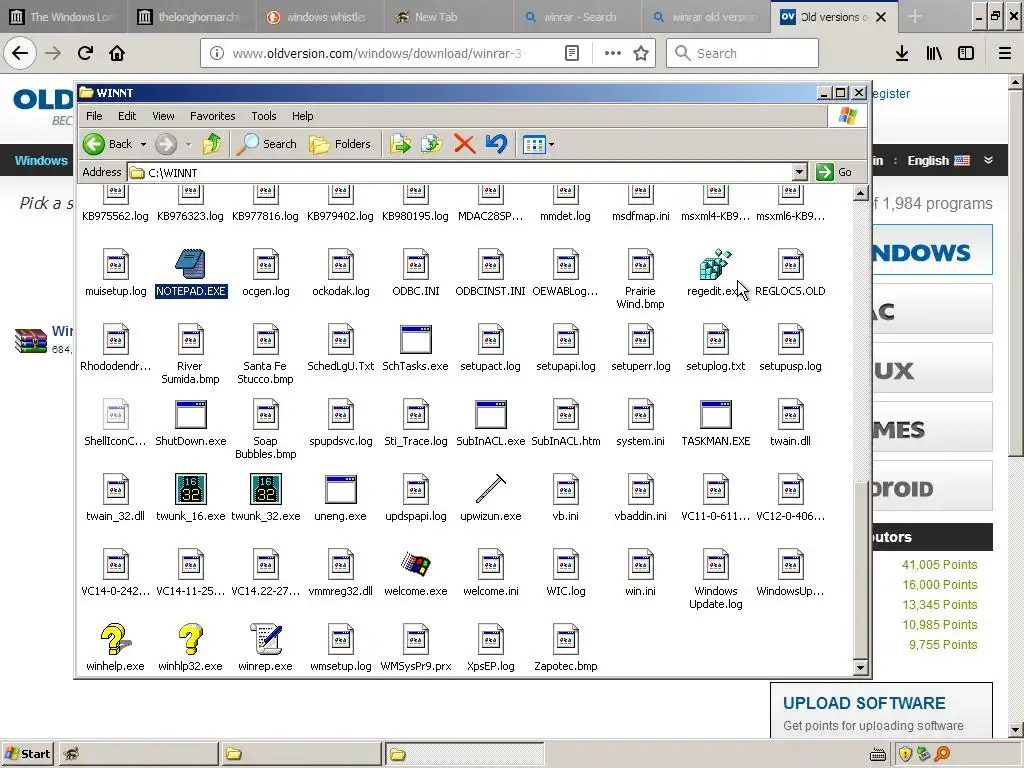Open the Help menu
This screenshot has height=768, width=1024.
[302, 116]
